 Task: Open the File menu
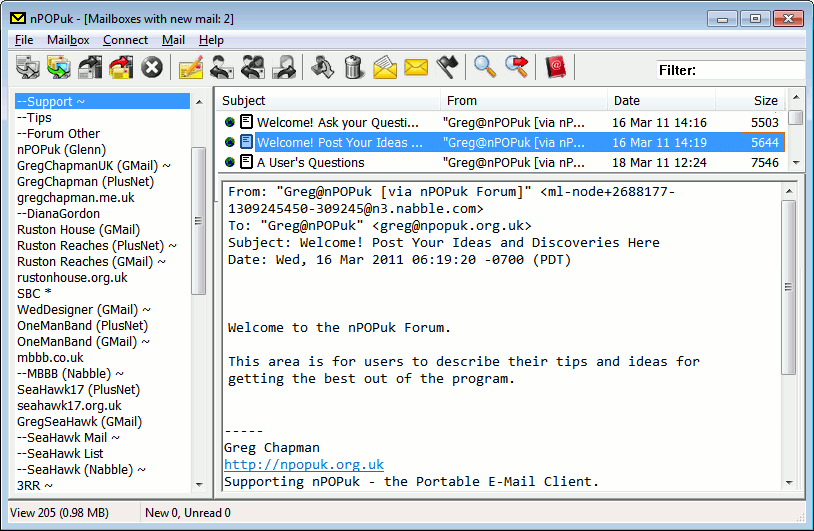pyautogui.click(x=24, y=40)
